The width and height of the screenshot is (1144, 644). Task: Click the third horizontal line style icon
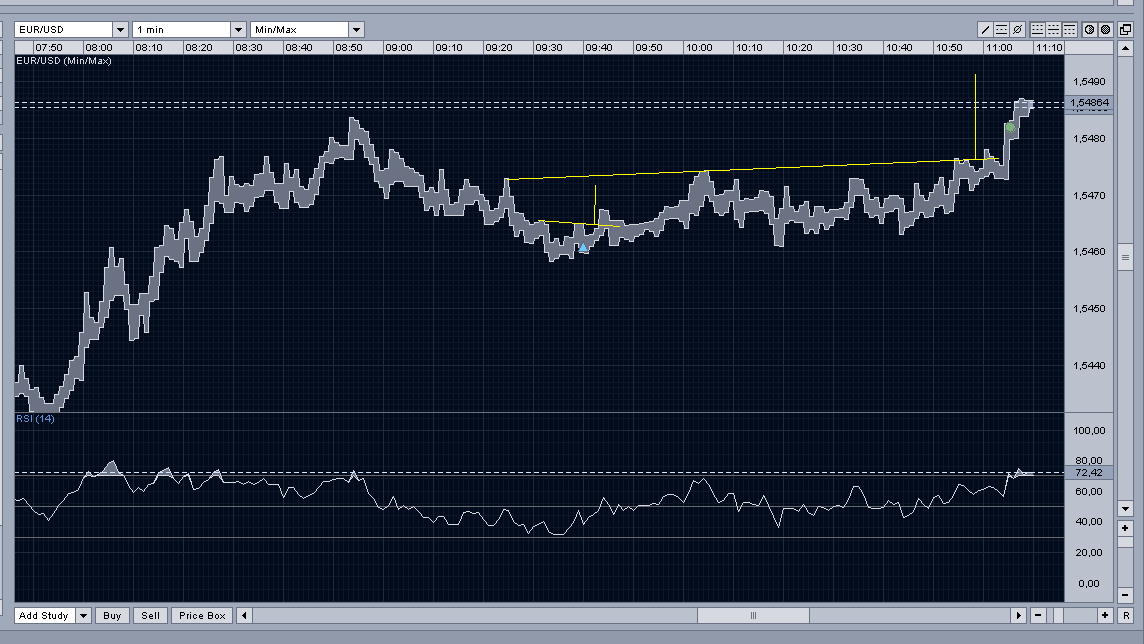coord(1070,30)
